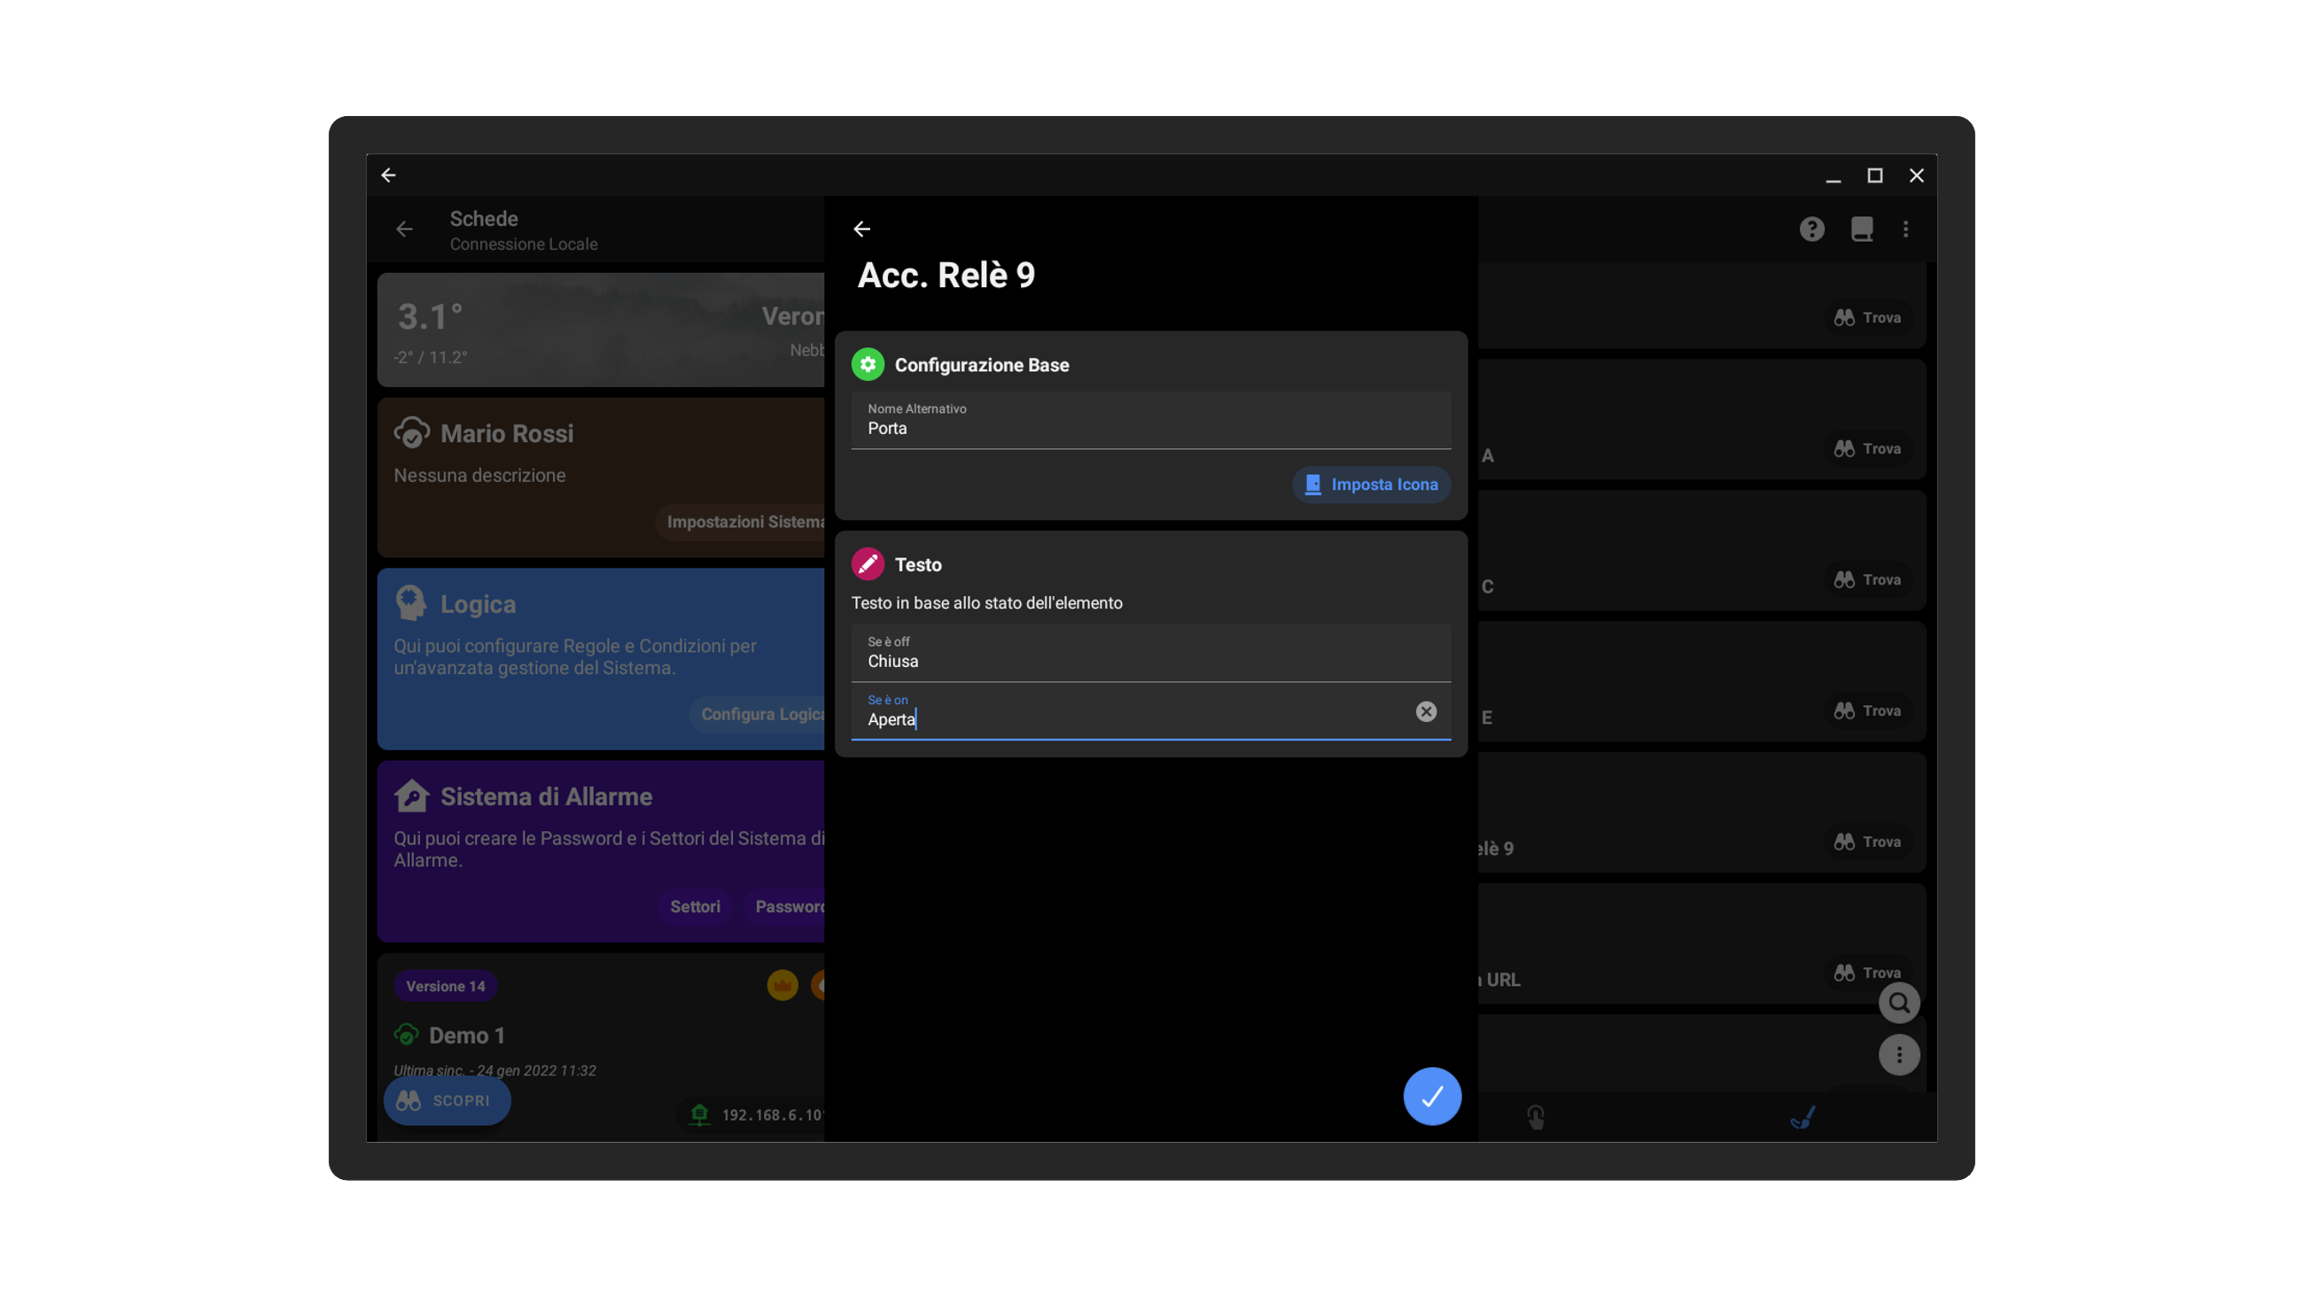This screenshot has width=2304, height=1296.
Task: Select the touch hand tab at the bottom
Action: click(1536, 1116)
